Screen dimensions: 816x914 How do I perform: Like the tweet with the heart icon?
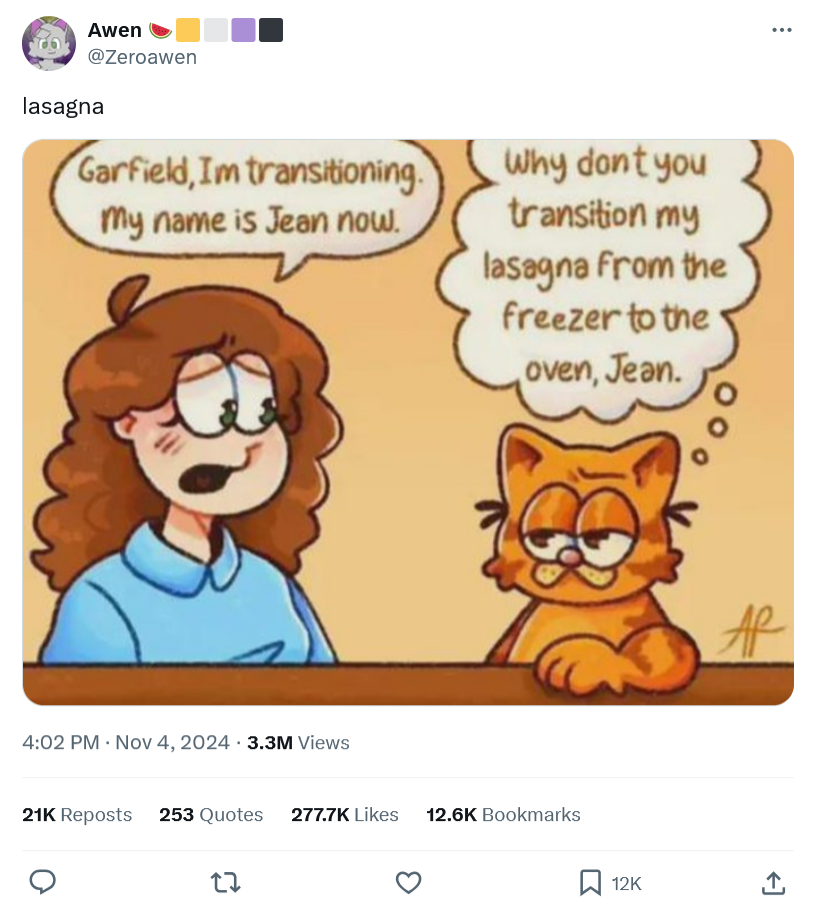pyautogui.click(x=408, y=882)
